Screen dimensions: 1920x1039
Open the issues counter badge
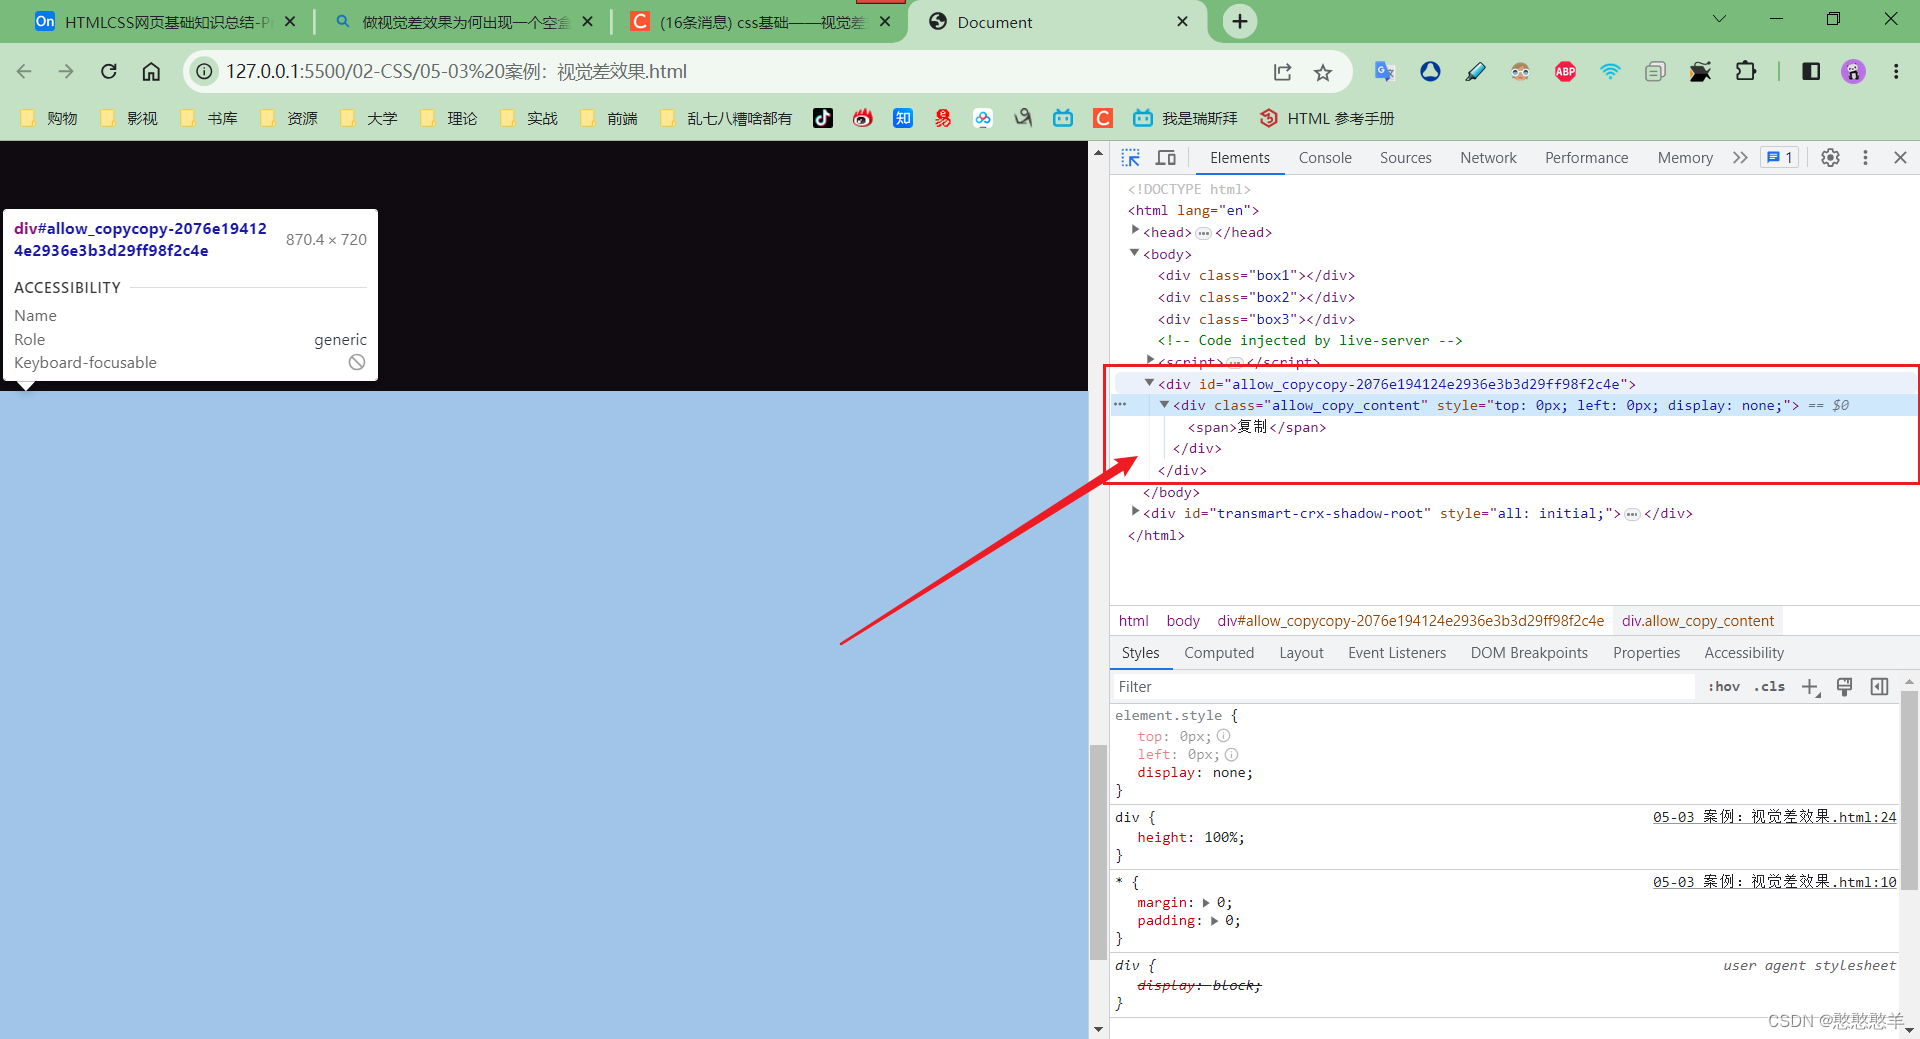click(x=1780, y=158)
